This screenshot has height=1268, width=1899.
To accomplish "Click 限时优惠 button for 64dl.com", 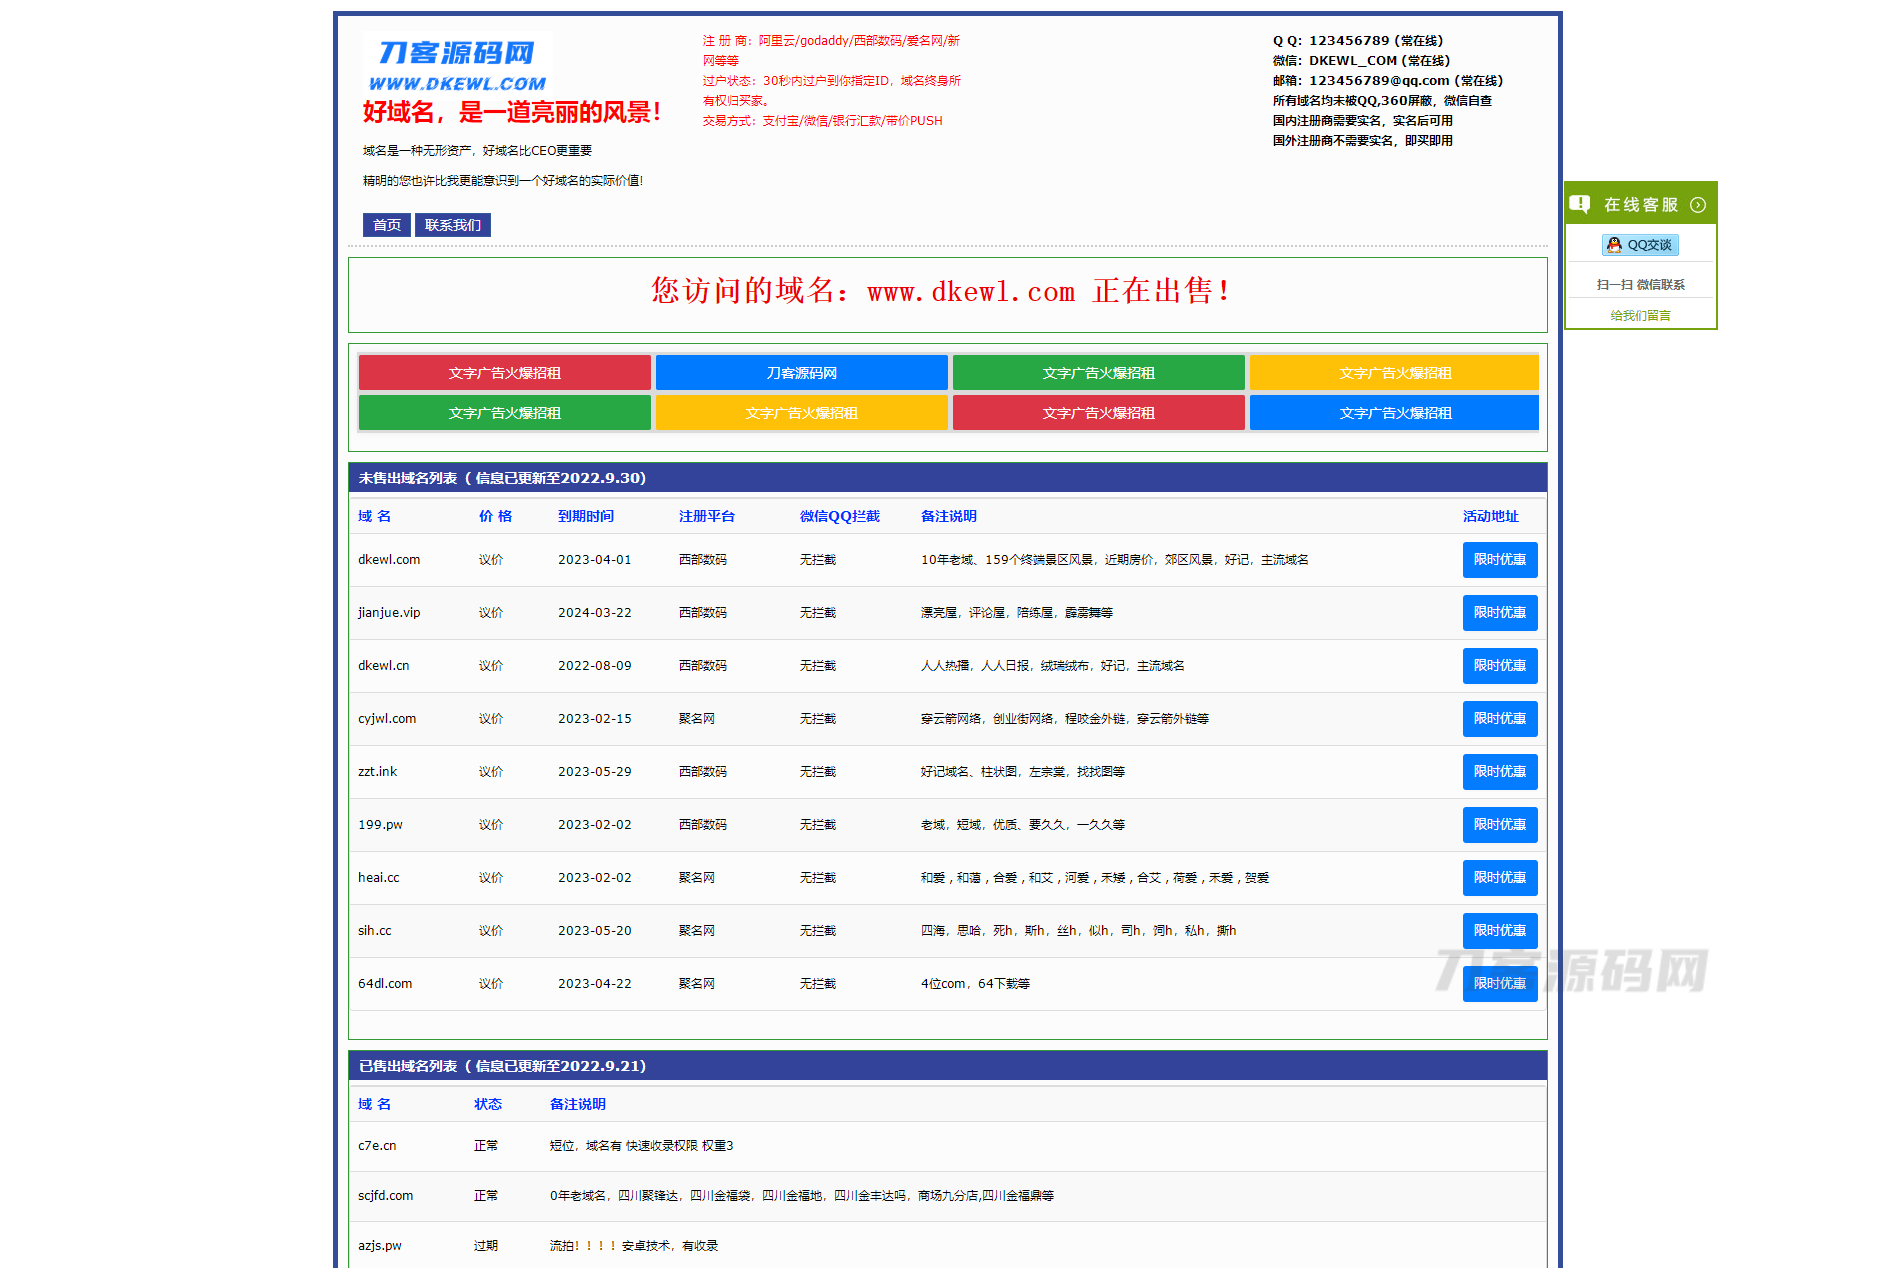I will pos(1499,984).
